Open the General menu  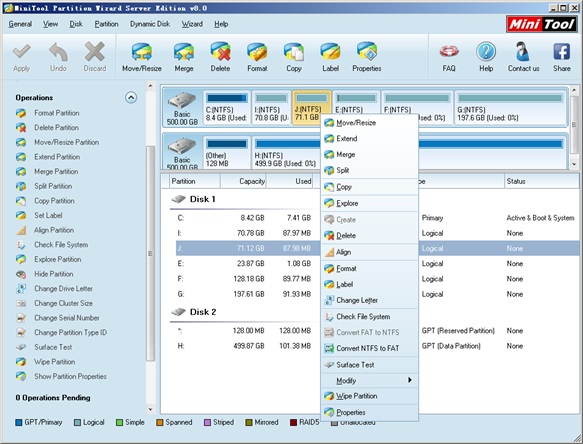20,24
